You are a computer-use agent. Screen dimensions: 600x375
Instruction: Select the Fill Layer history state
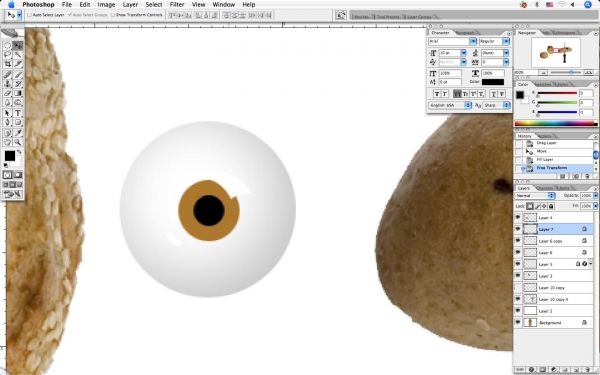(x=545, y=160)
